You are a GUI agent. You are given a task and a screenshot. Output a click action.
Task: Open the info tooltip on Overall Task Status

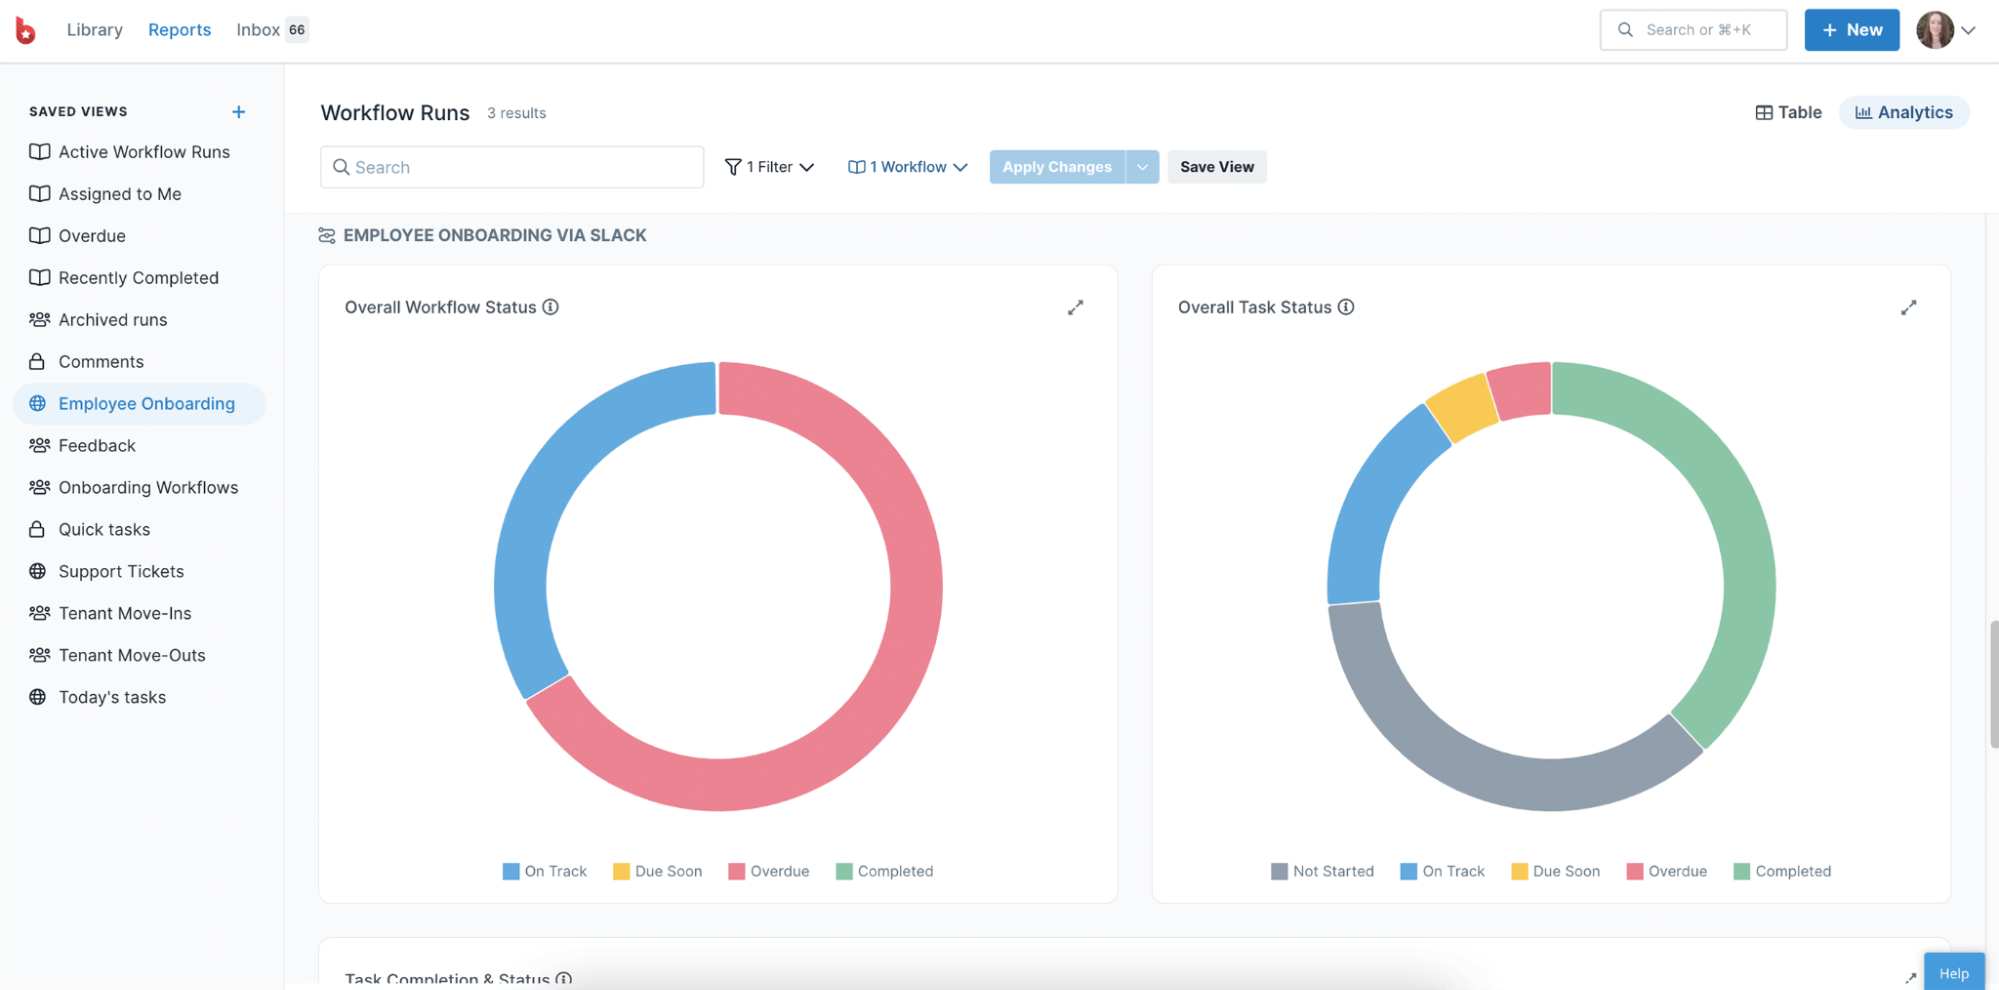coord(1347,307)
